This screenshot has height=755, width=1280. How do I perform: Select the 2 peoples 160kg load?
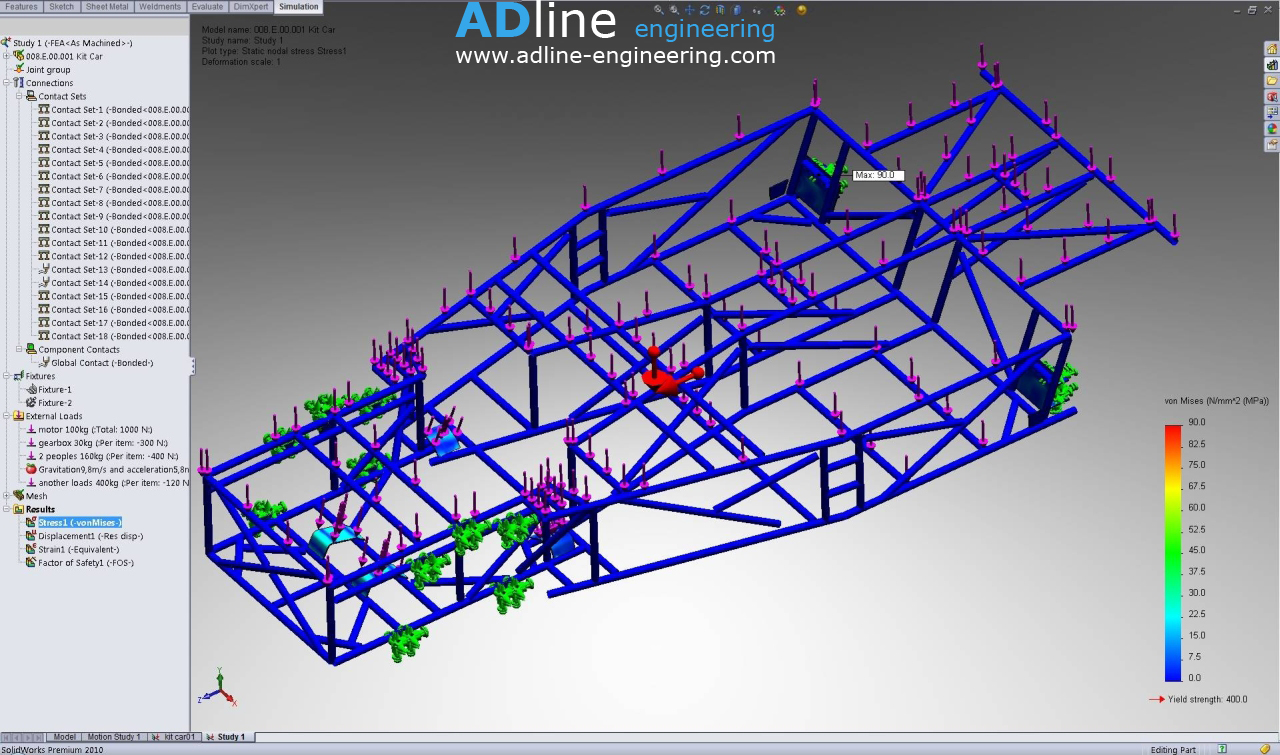coord(108,456)
